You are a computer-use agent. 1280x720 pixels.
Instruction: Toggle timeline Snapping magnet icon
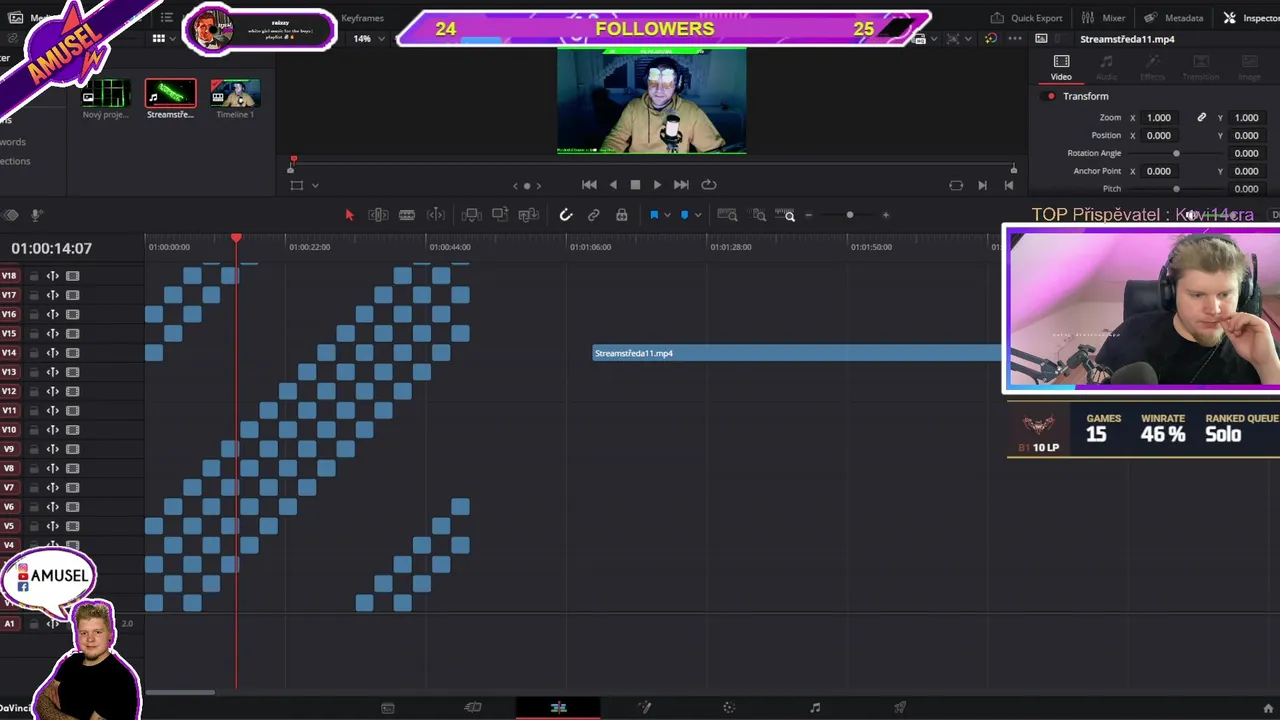(565, 215)
